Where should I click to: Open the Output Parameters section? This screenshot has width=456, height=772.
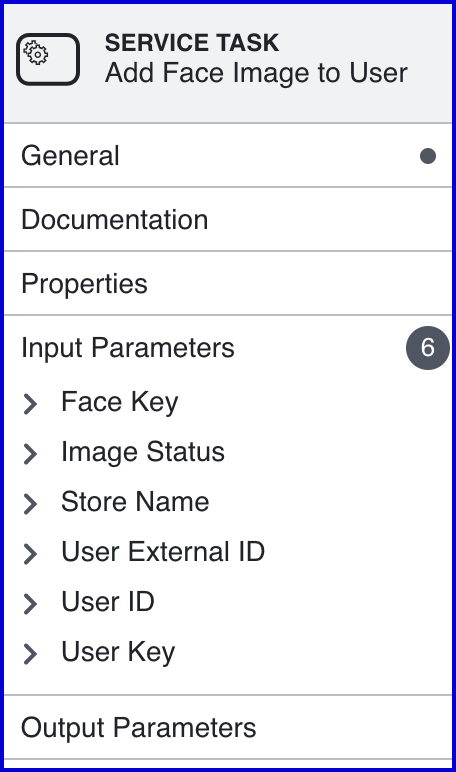tap(228, 728)
